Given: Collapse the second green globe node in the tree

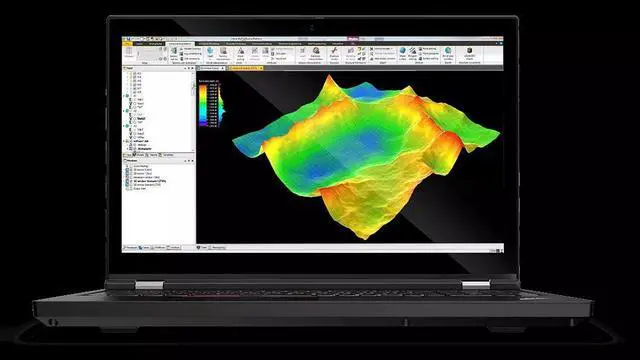Looking at the screenshot, I should (x=124, y=111).
